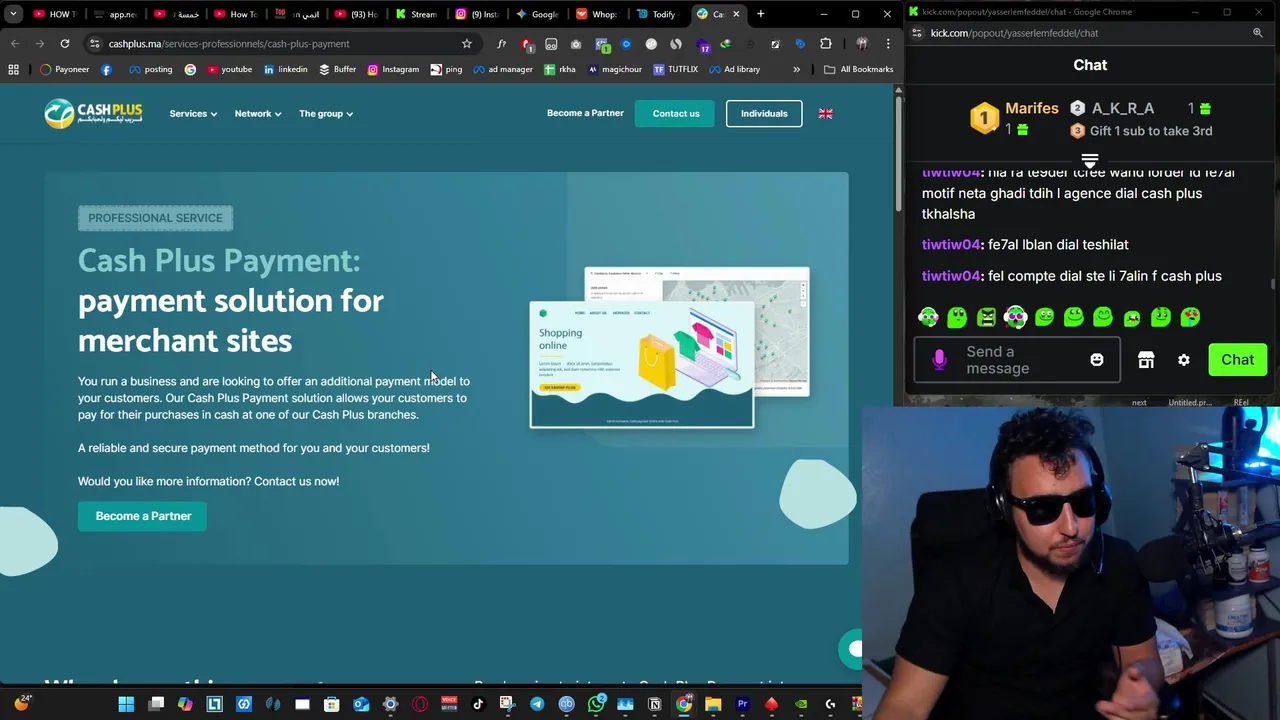Click tiwtiw04 username on teshilat message
Image resolution: width=1280 pixels, height=720 pixels.
[951, 245]
